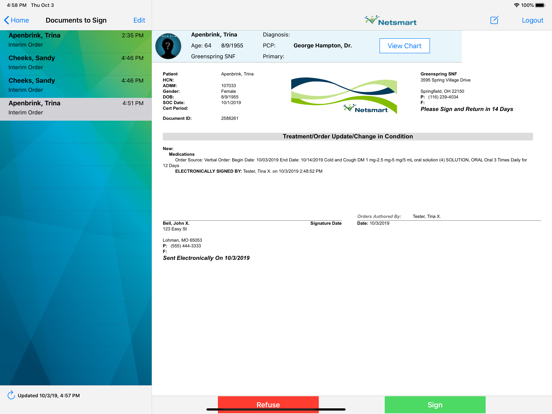This screenshot has width=552, height=414.
Task: Open the compose note icon
Action: pos(494,20)
